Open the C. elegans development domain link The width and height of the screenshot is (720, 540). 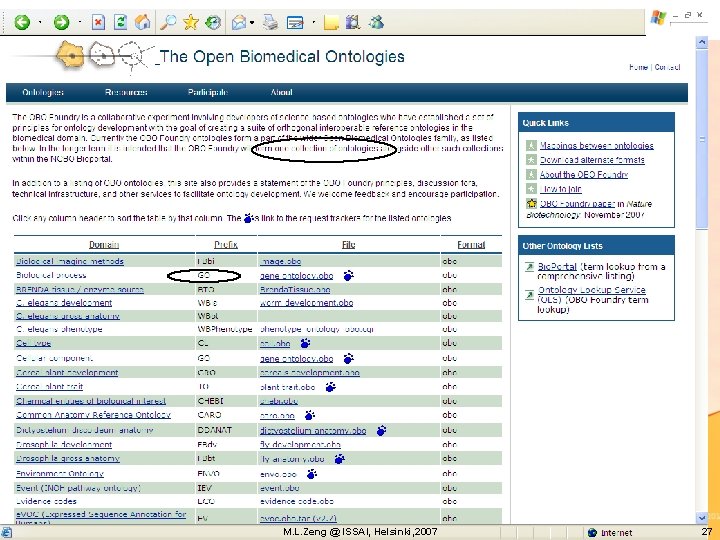(64, 303)
